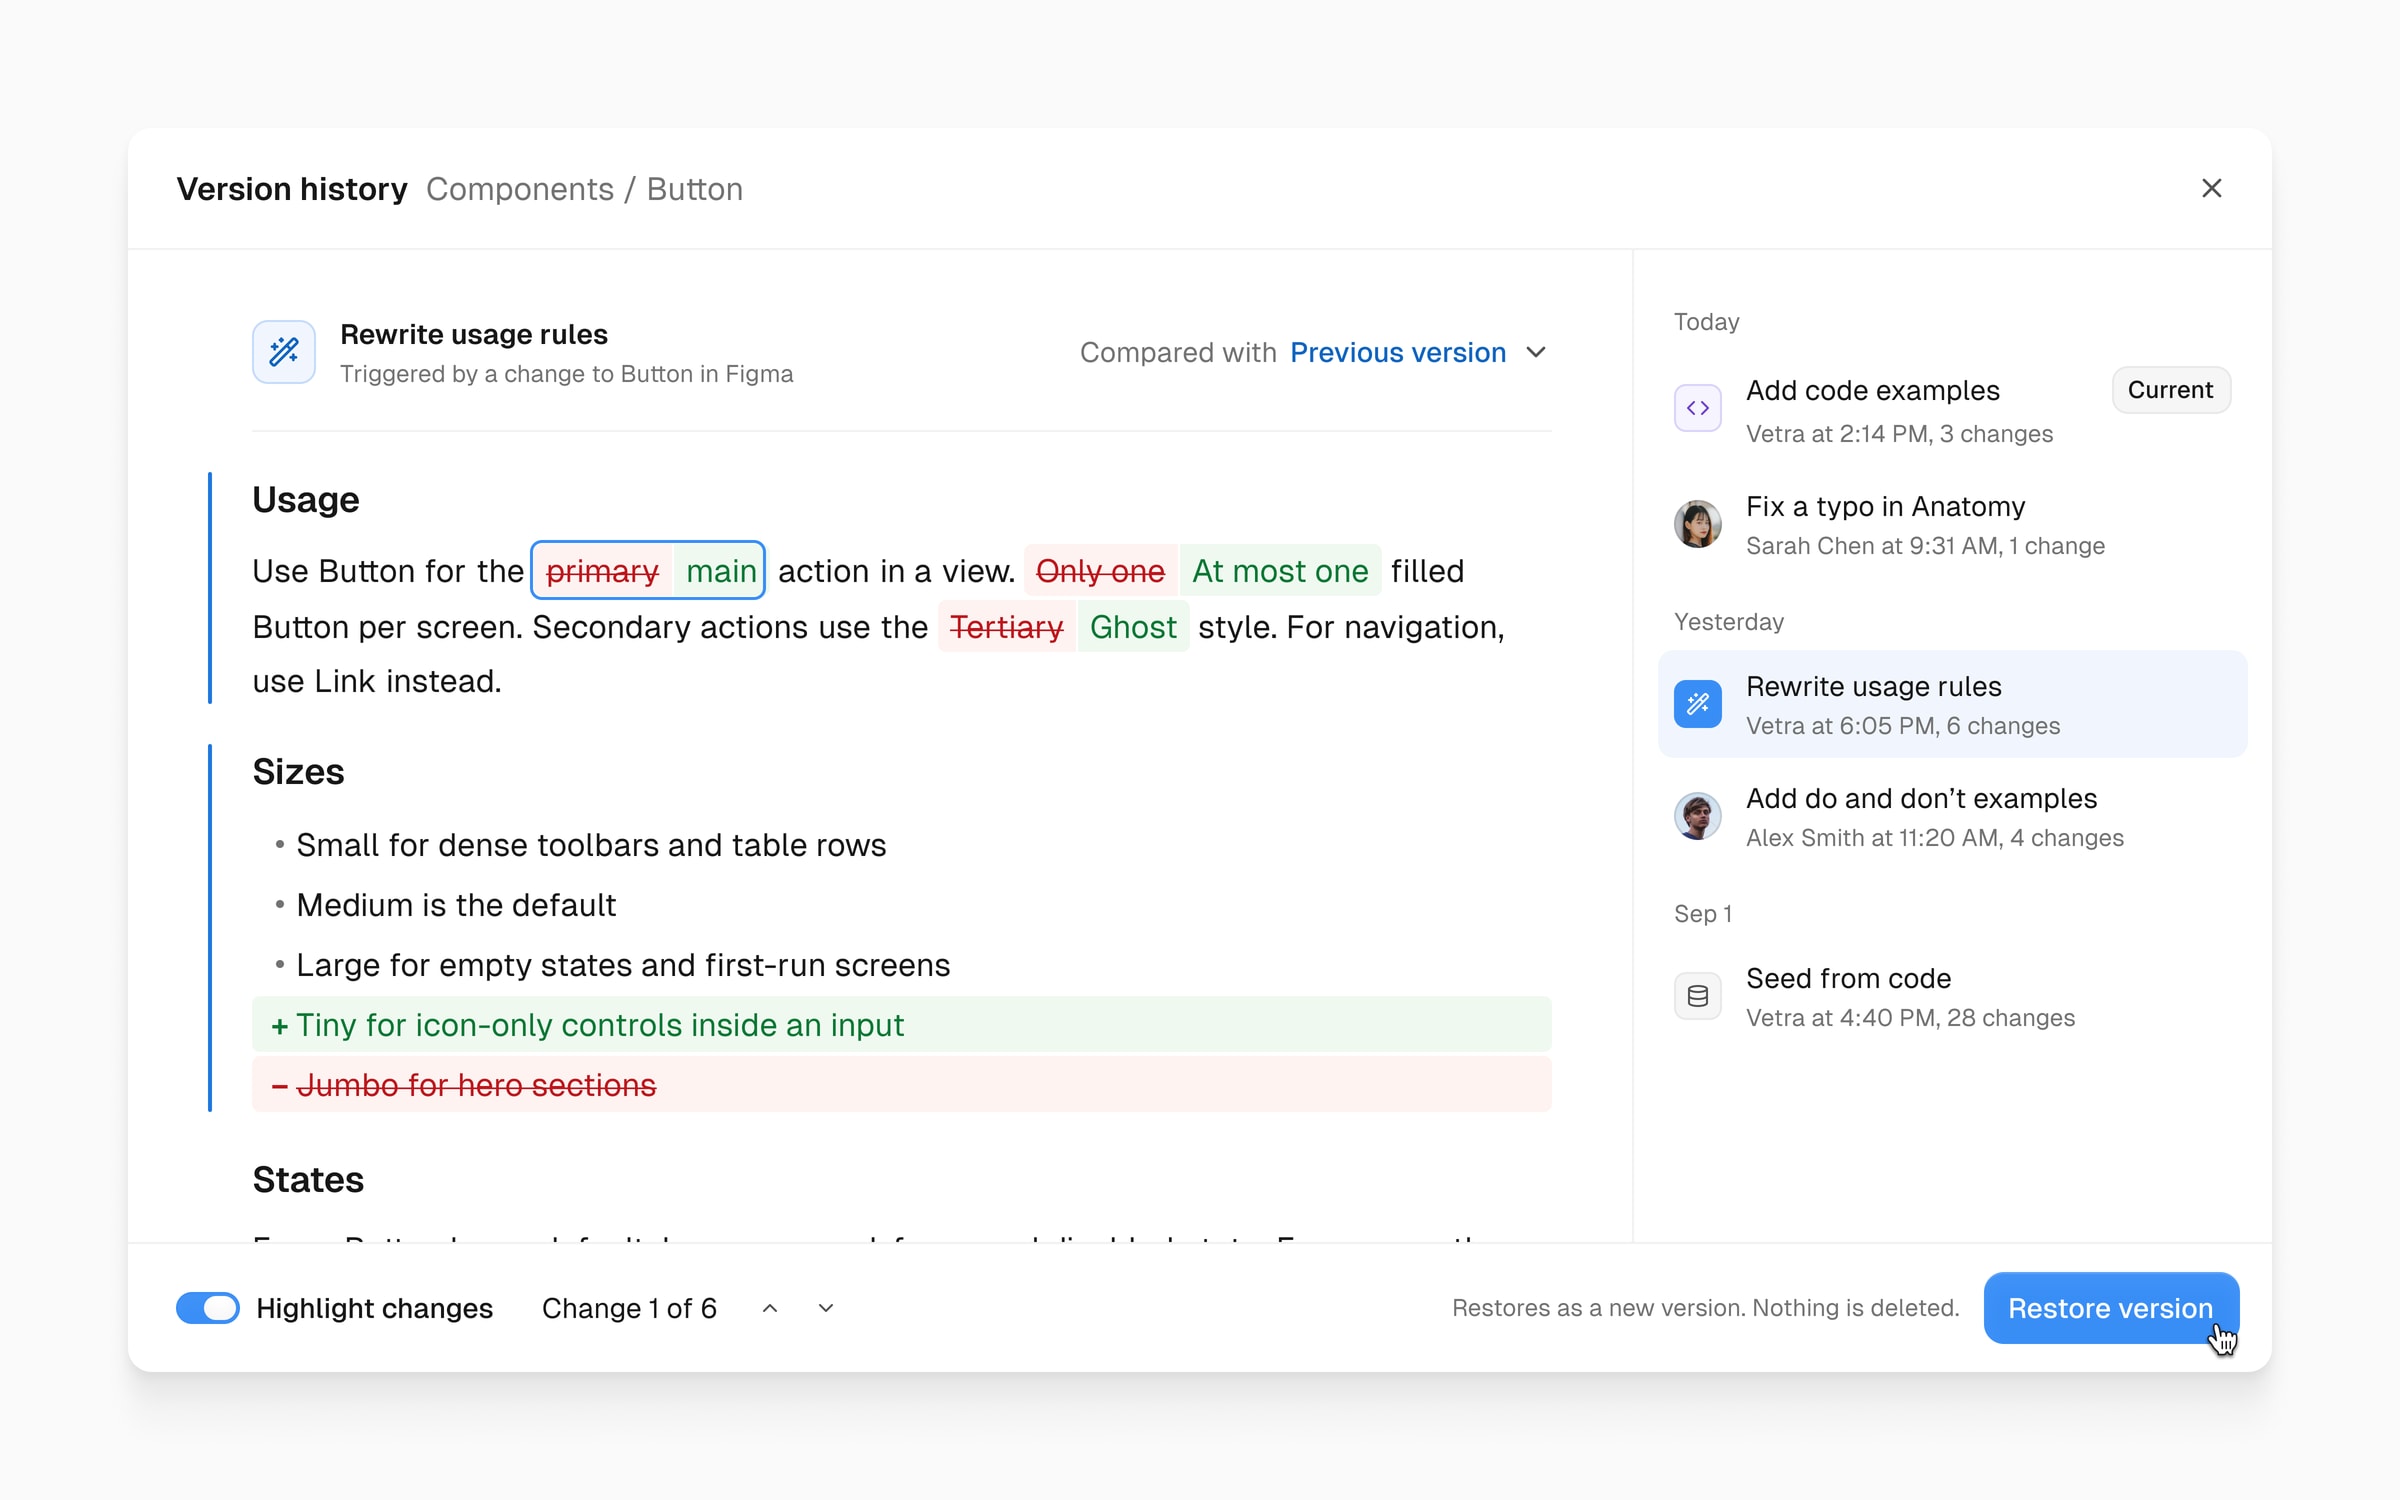Screen dimensions: 2400x1500
Task: Click Small for dense toolbars bullet
Action: (x=591, y=845)
